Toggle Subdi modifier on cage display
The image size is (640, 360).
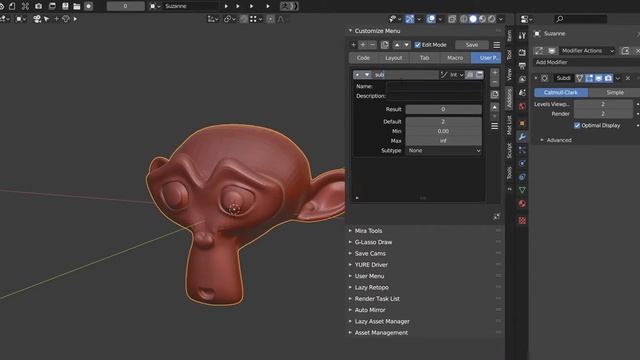580,78
